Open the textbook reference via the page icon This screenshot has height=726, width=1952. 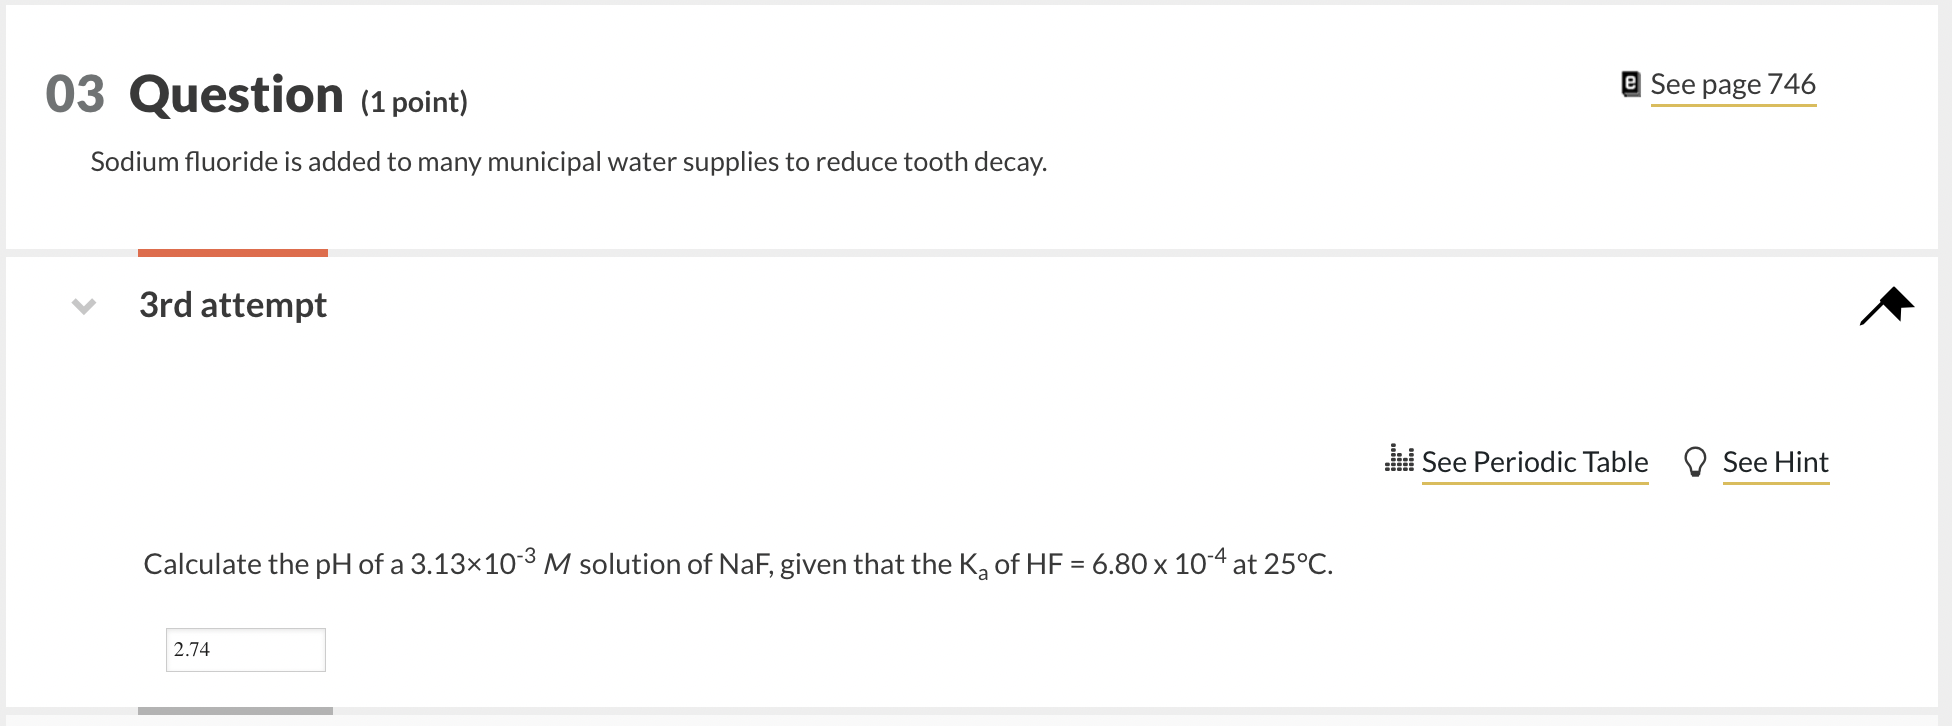tap(1631, 84)
